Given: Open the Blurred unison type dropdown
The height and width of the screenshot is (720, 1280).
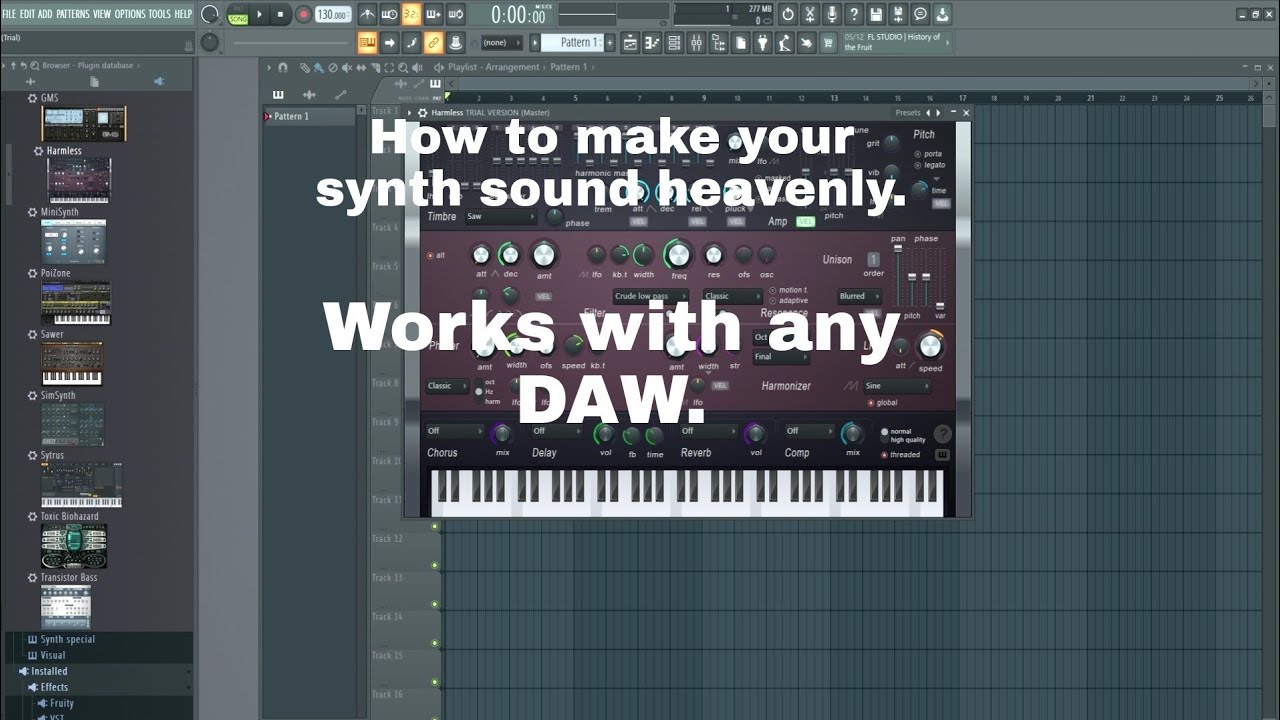Looking at the screenshot, I should coord(860,296).
